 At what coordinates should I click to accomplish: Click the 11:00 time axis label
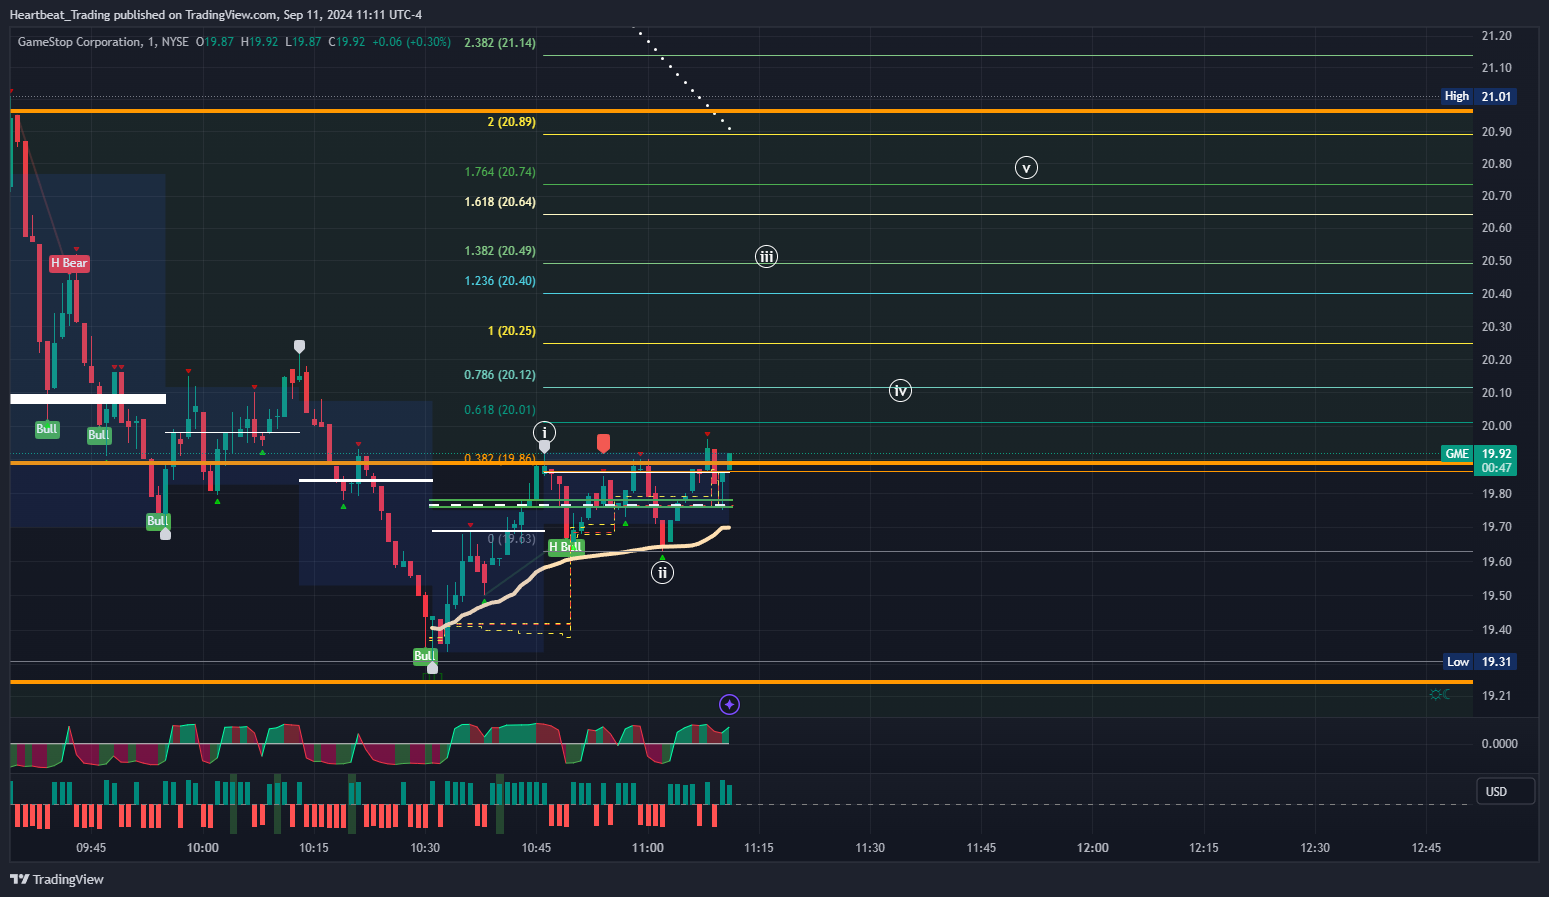click(648, 848)
